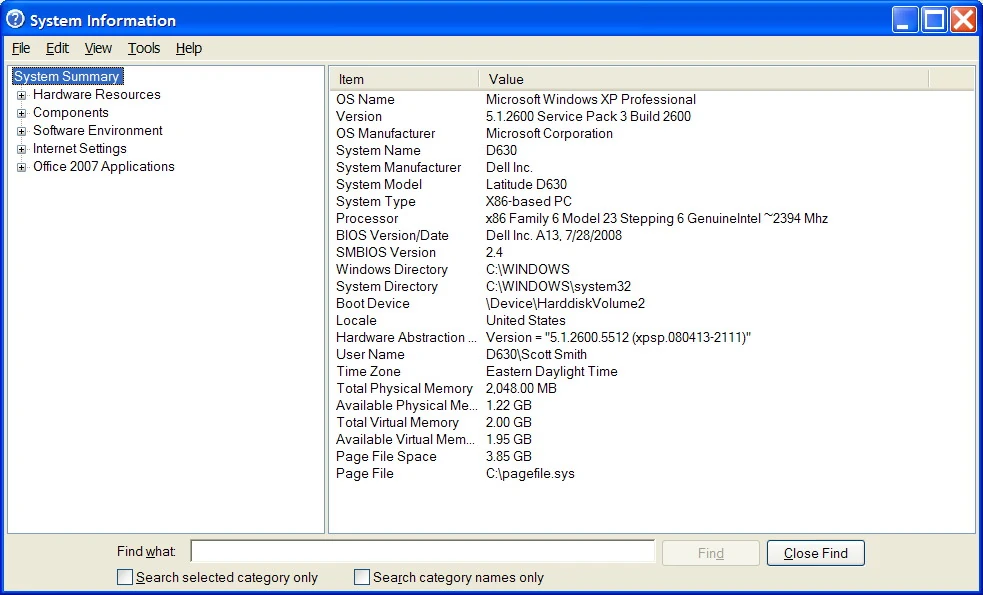Click the value C:\pagefile.sys
Screen dimensions: 983x595
[530, 473]
